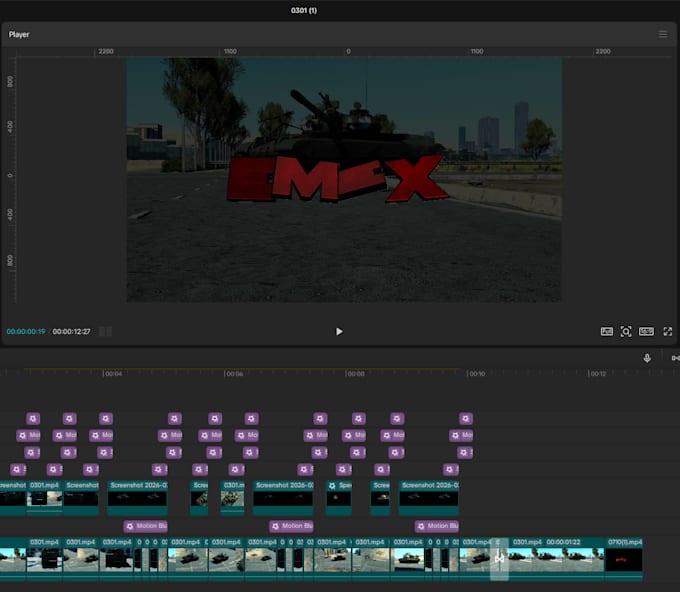Select the overlay 0301.mp4 clip with white thumbnail
The height and width of the screenshot is (592, 680).
pyautogui.click(x=45, y=497)
